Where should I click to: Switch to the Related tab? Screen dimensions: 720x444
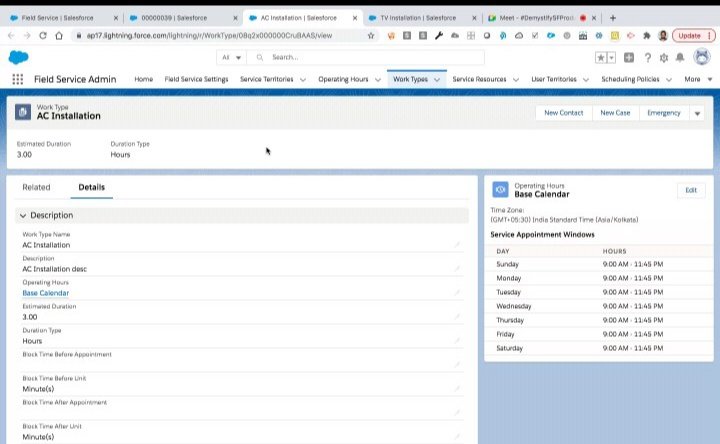(x=36, y=187)
